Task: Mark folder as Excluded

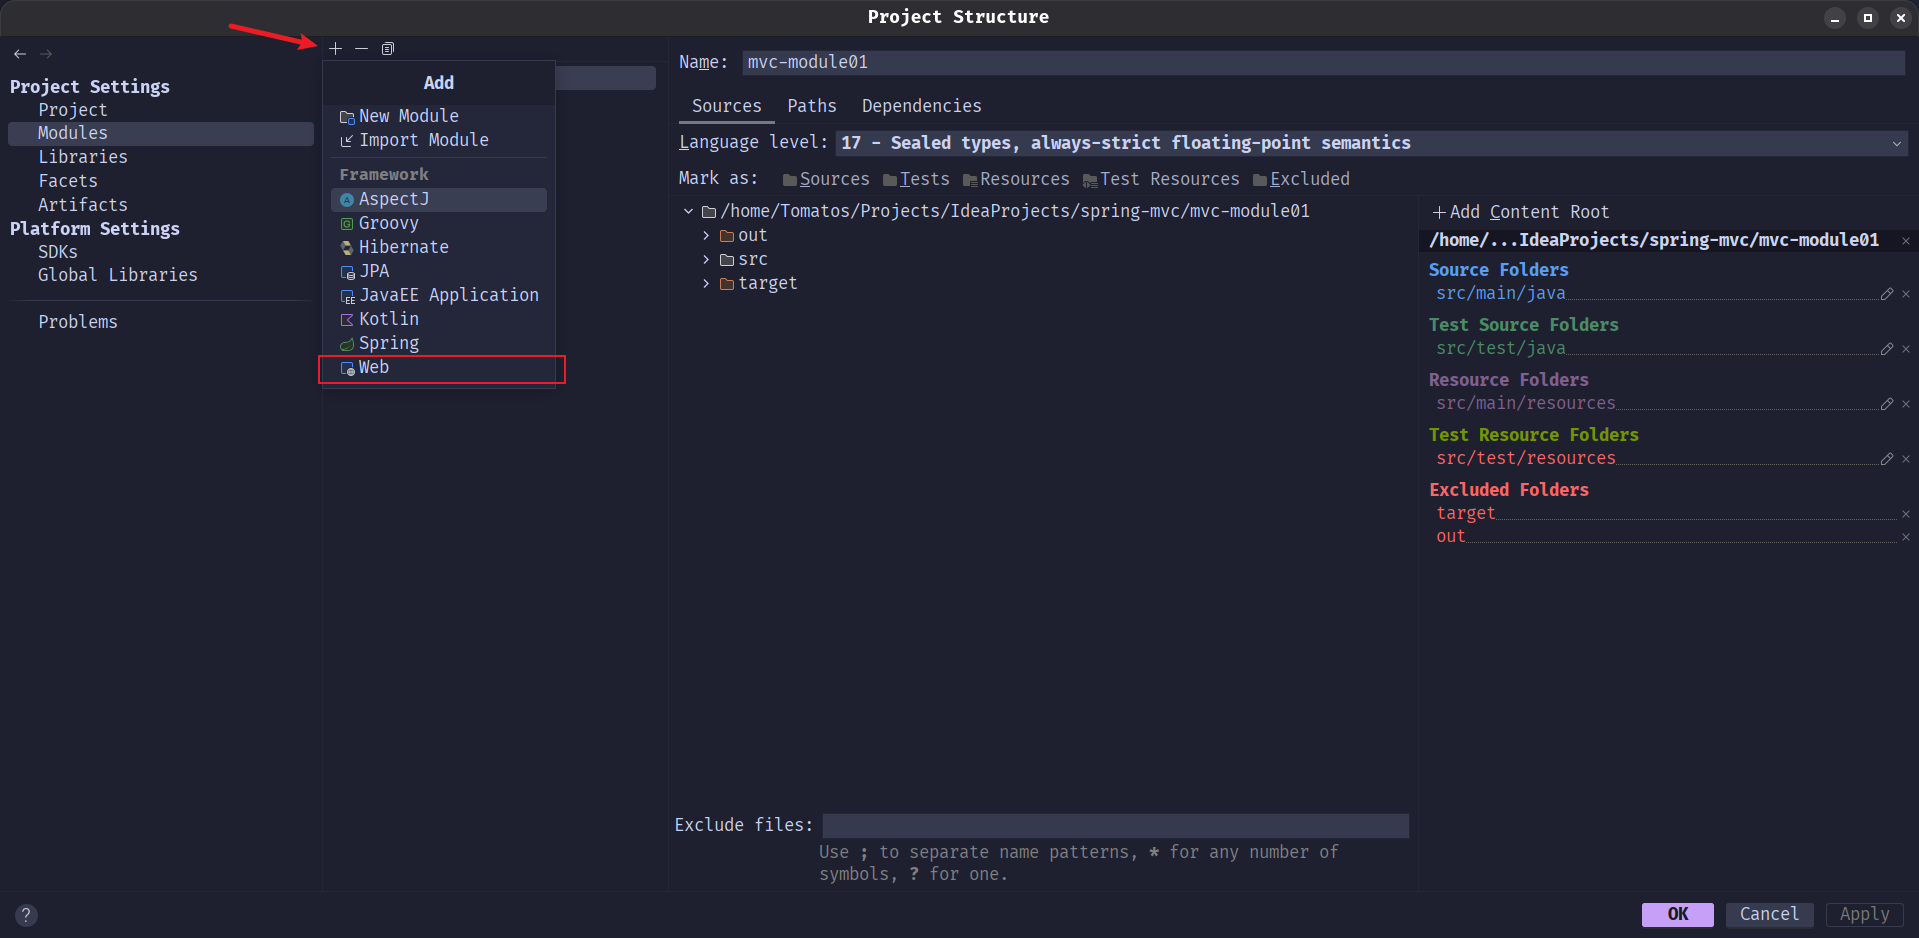Action: [x=1300, y=179]
